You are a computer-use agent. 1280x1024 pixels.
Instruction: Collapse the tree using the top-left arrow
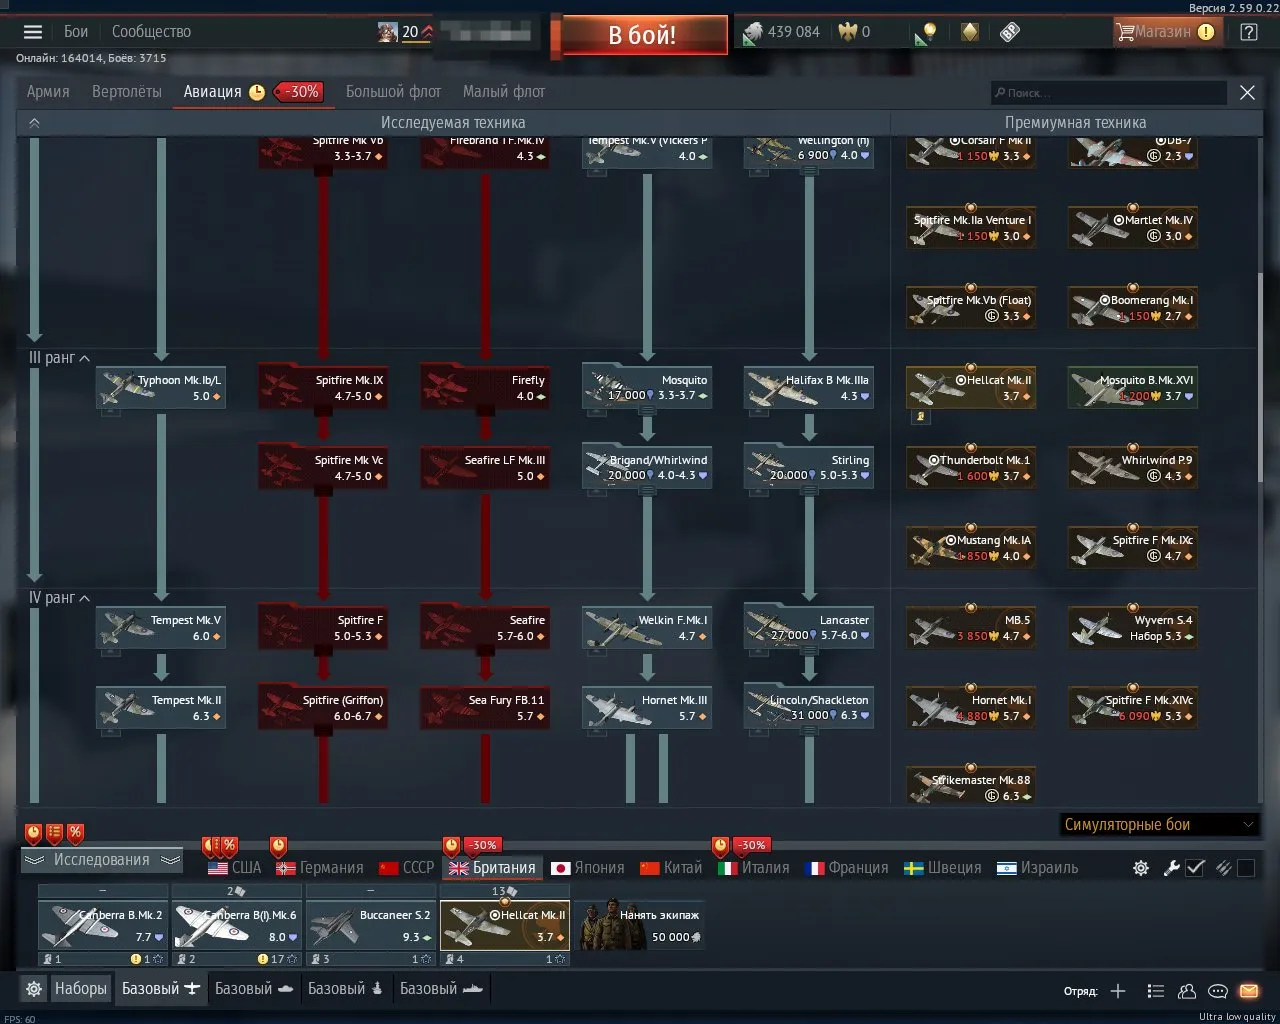pos(34,123)
